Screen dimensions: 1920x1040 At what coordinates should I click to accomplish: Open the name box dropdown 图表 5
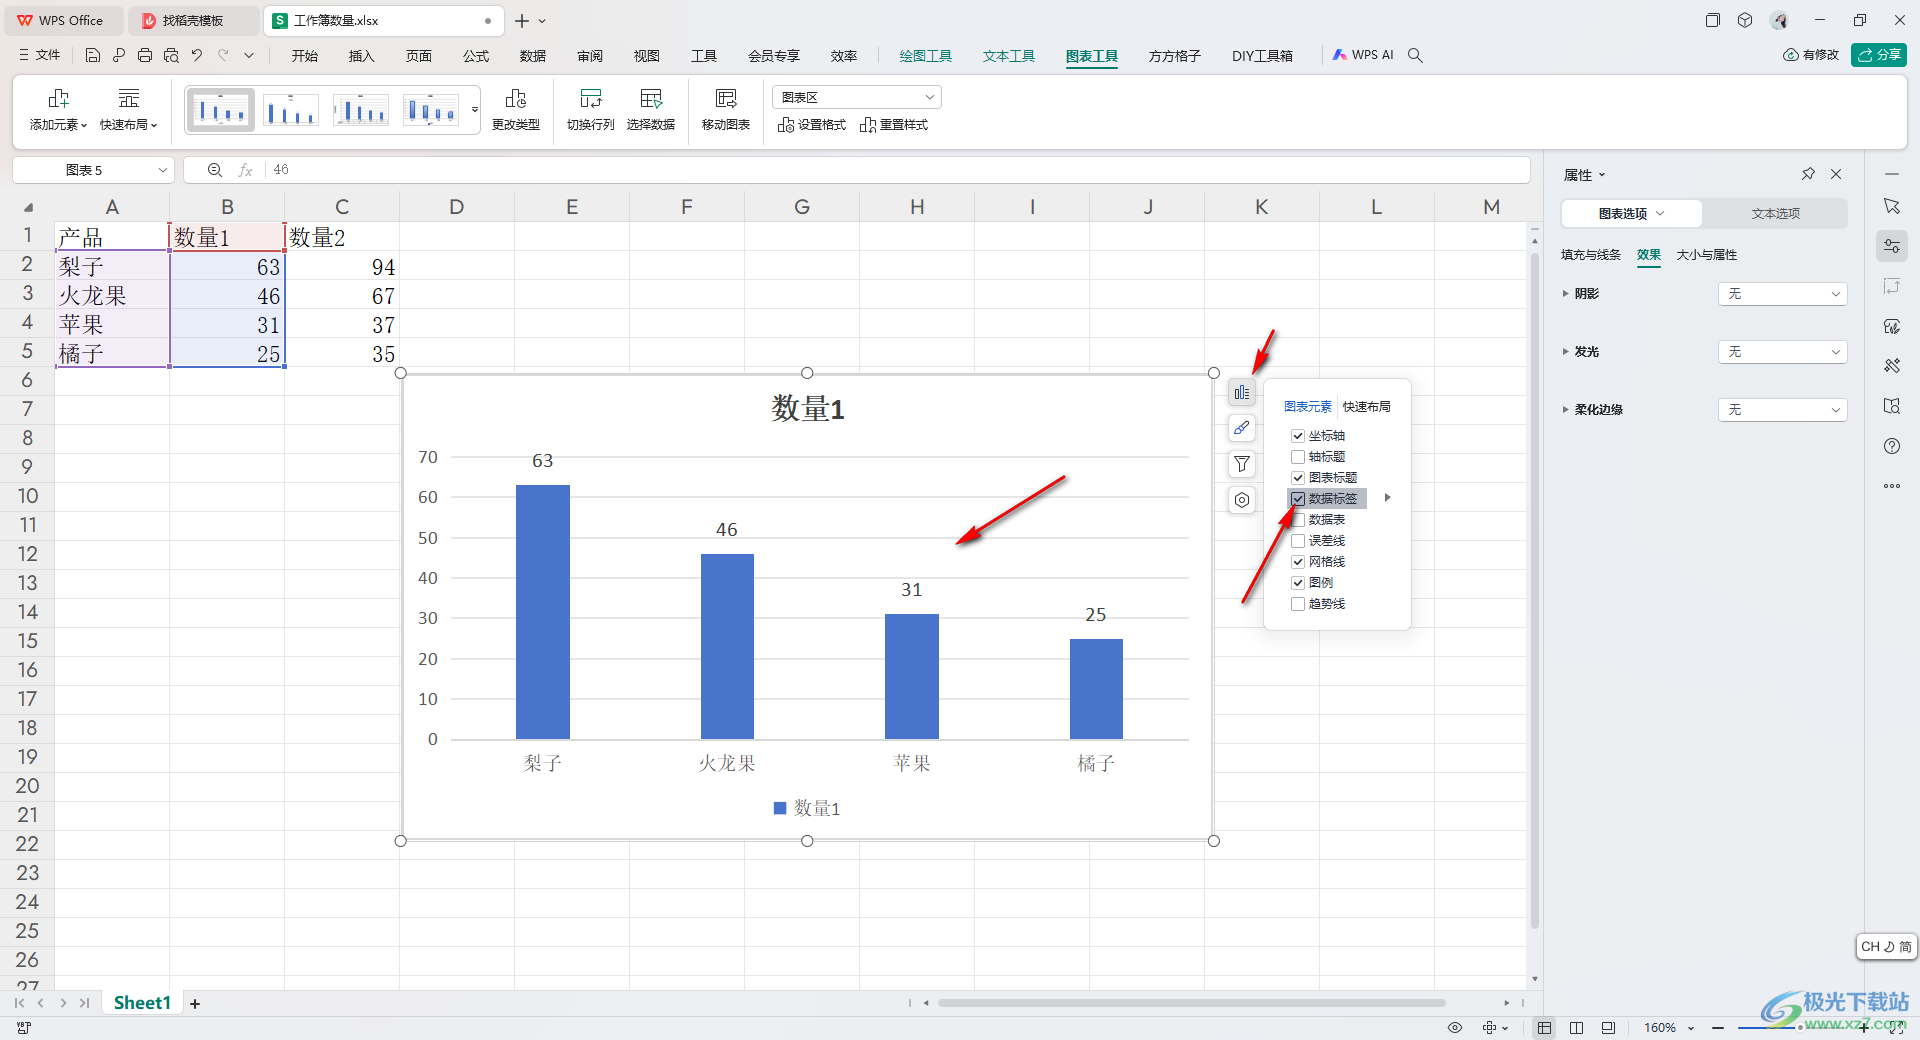click(163, 171)
